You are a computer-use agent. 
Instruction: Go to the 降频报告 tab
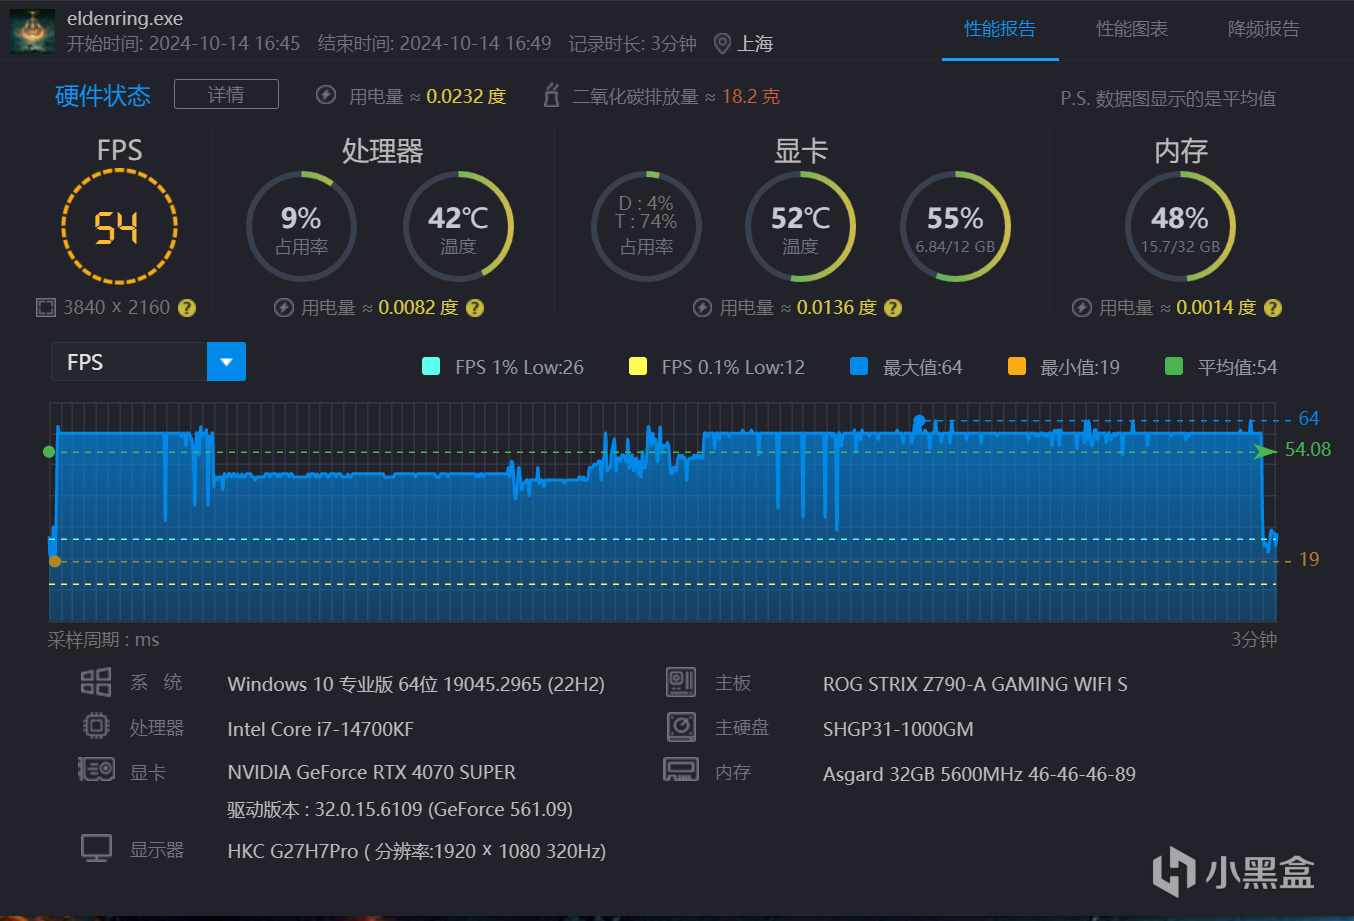(x=1264, y=29)
